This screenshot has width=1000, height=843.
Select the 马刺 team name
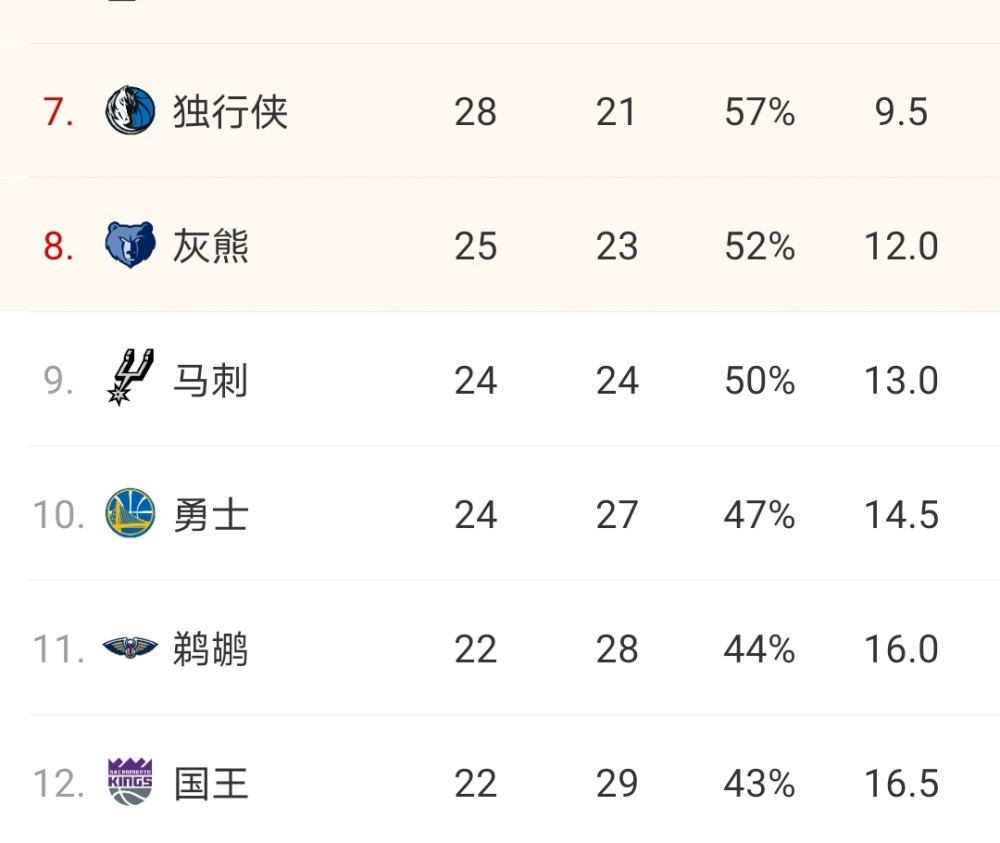coord(210,381)
